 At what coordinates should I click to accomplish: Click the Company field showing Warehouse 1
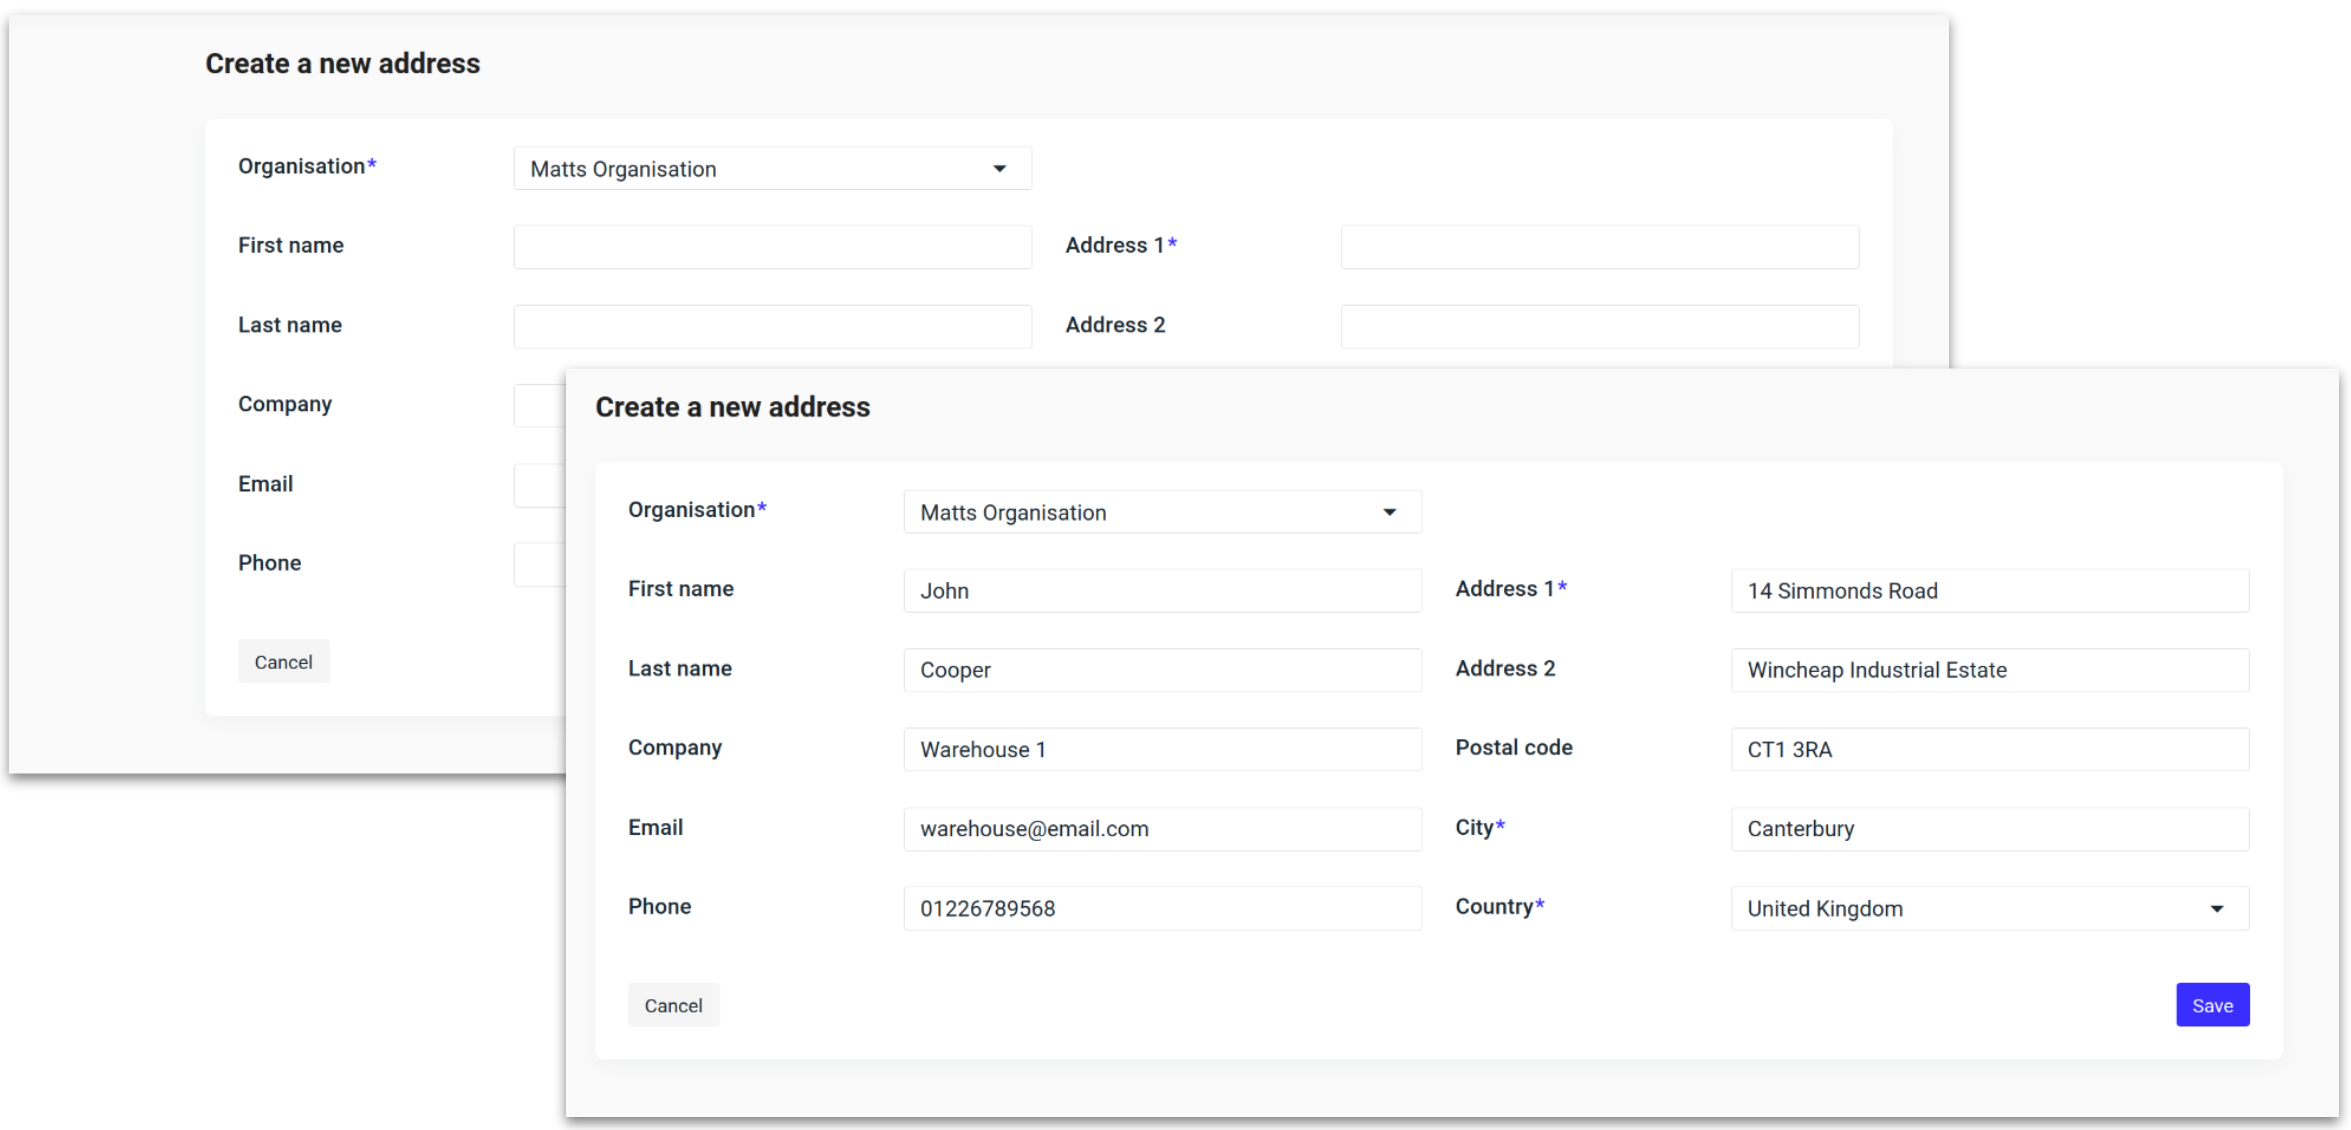[x=1160, y=748]
